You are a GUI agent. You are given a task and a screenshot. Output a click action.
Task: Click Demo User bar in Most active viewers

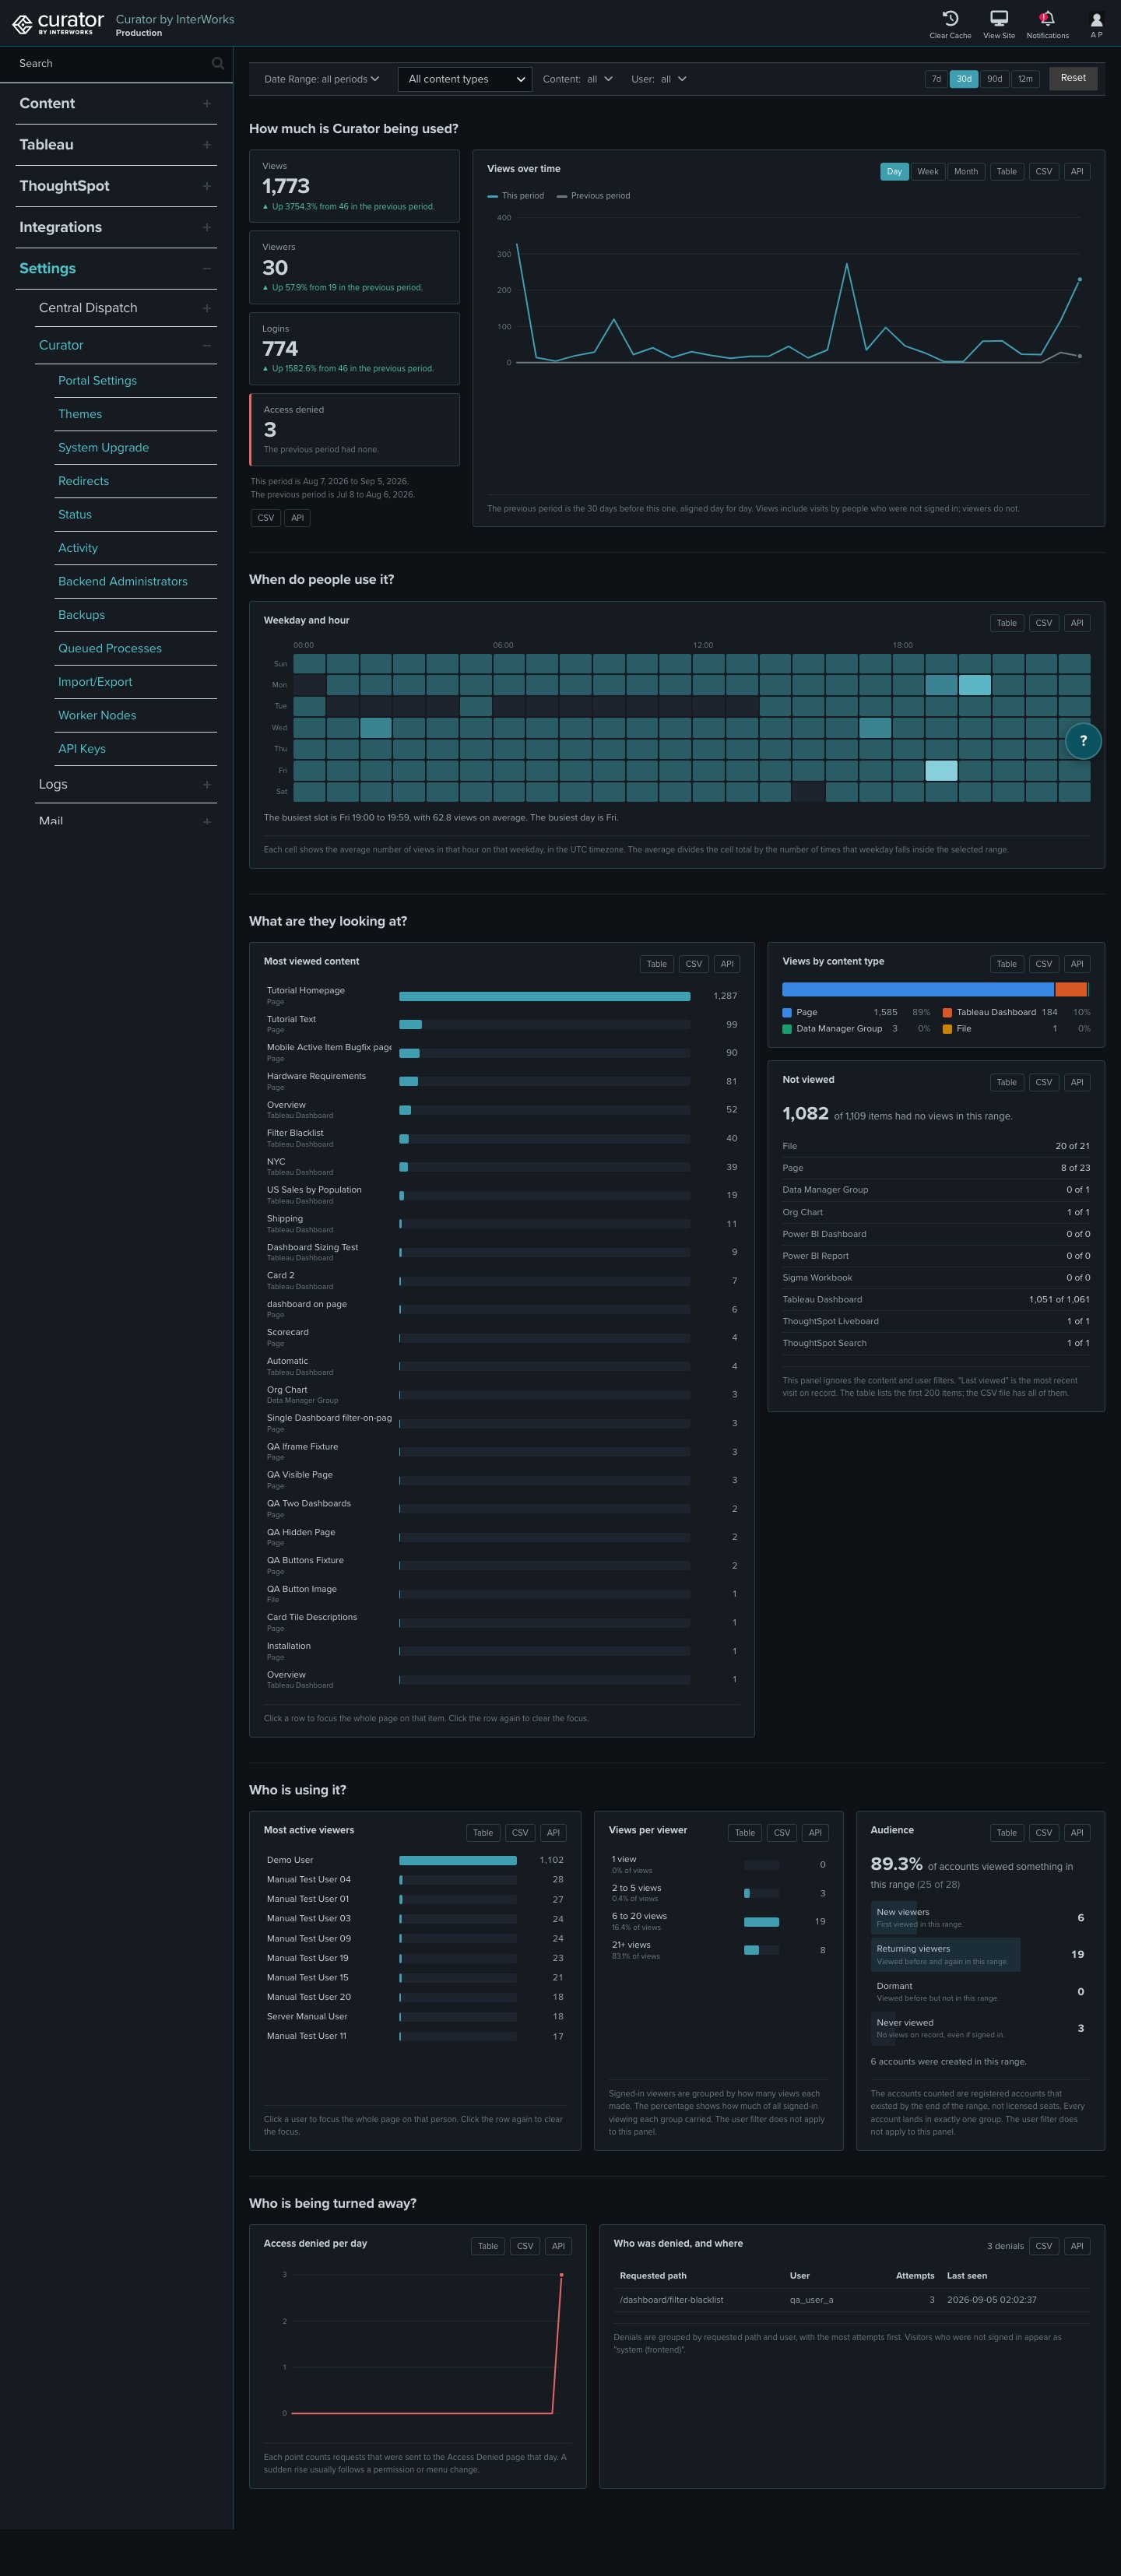457,1861
